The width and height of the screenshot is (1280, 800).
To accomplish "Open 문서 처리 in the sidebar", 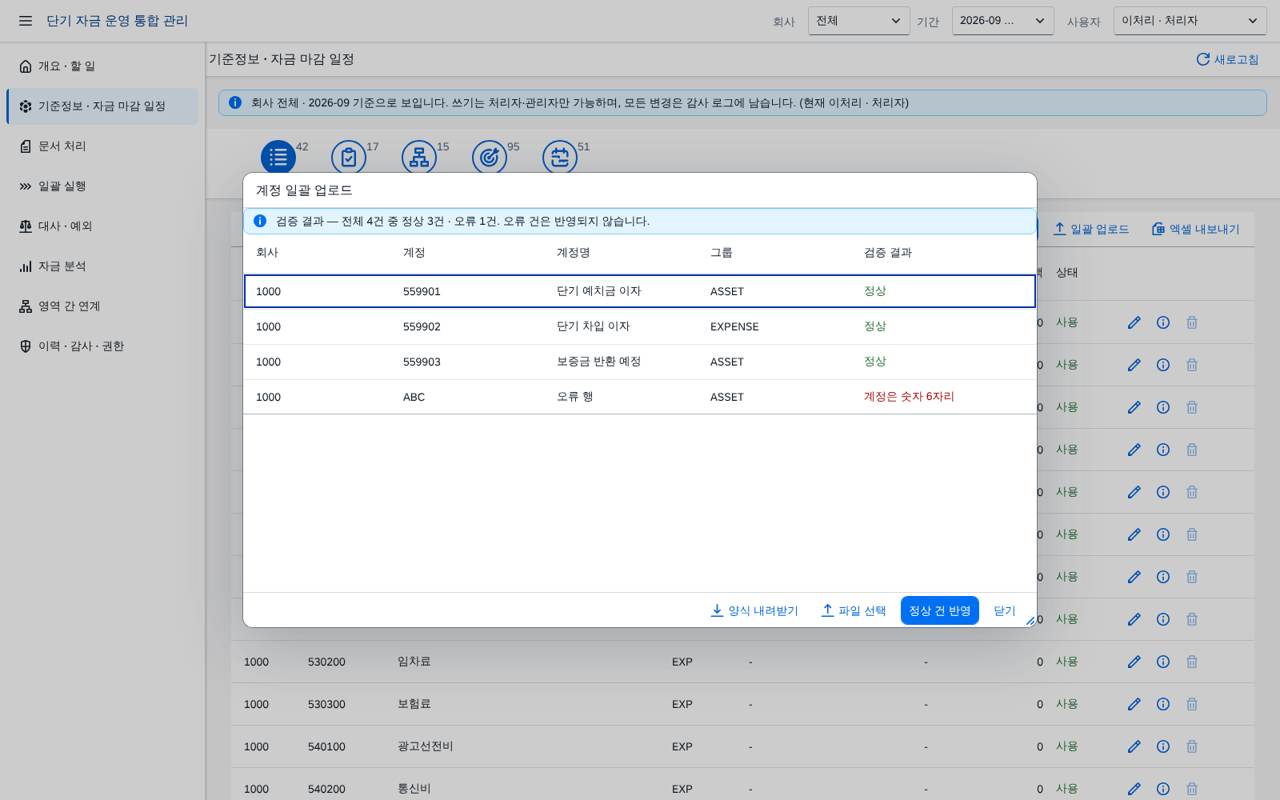I will tap(102, 146).
